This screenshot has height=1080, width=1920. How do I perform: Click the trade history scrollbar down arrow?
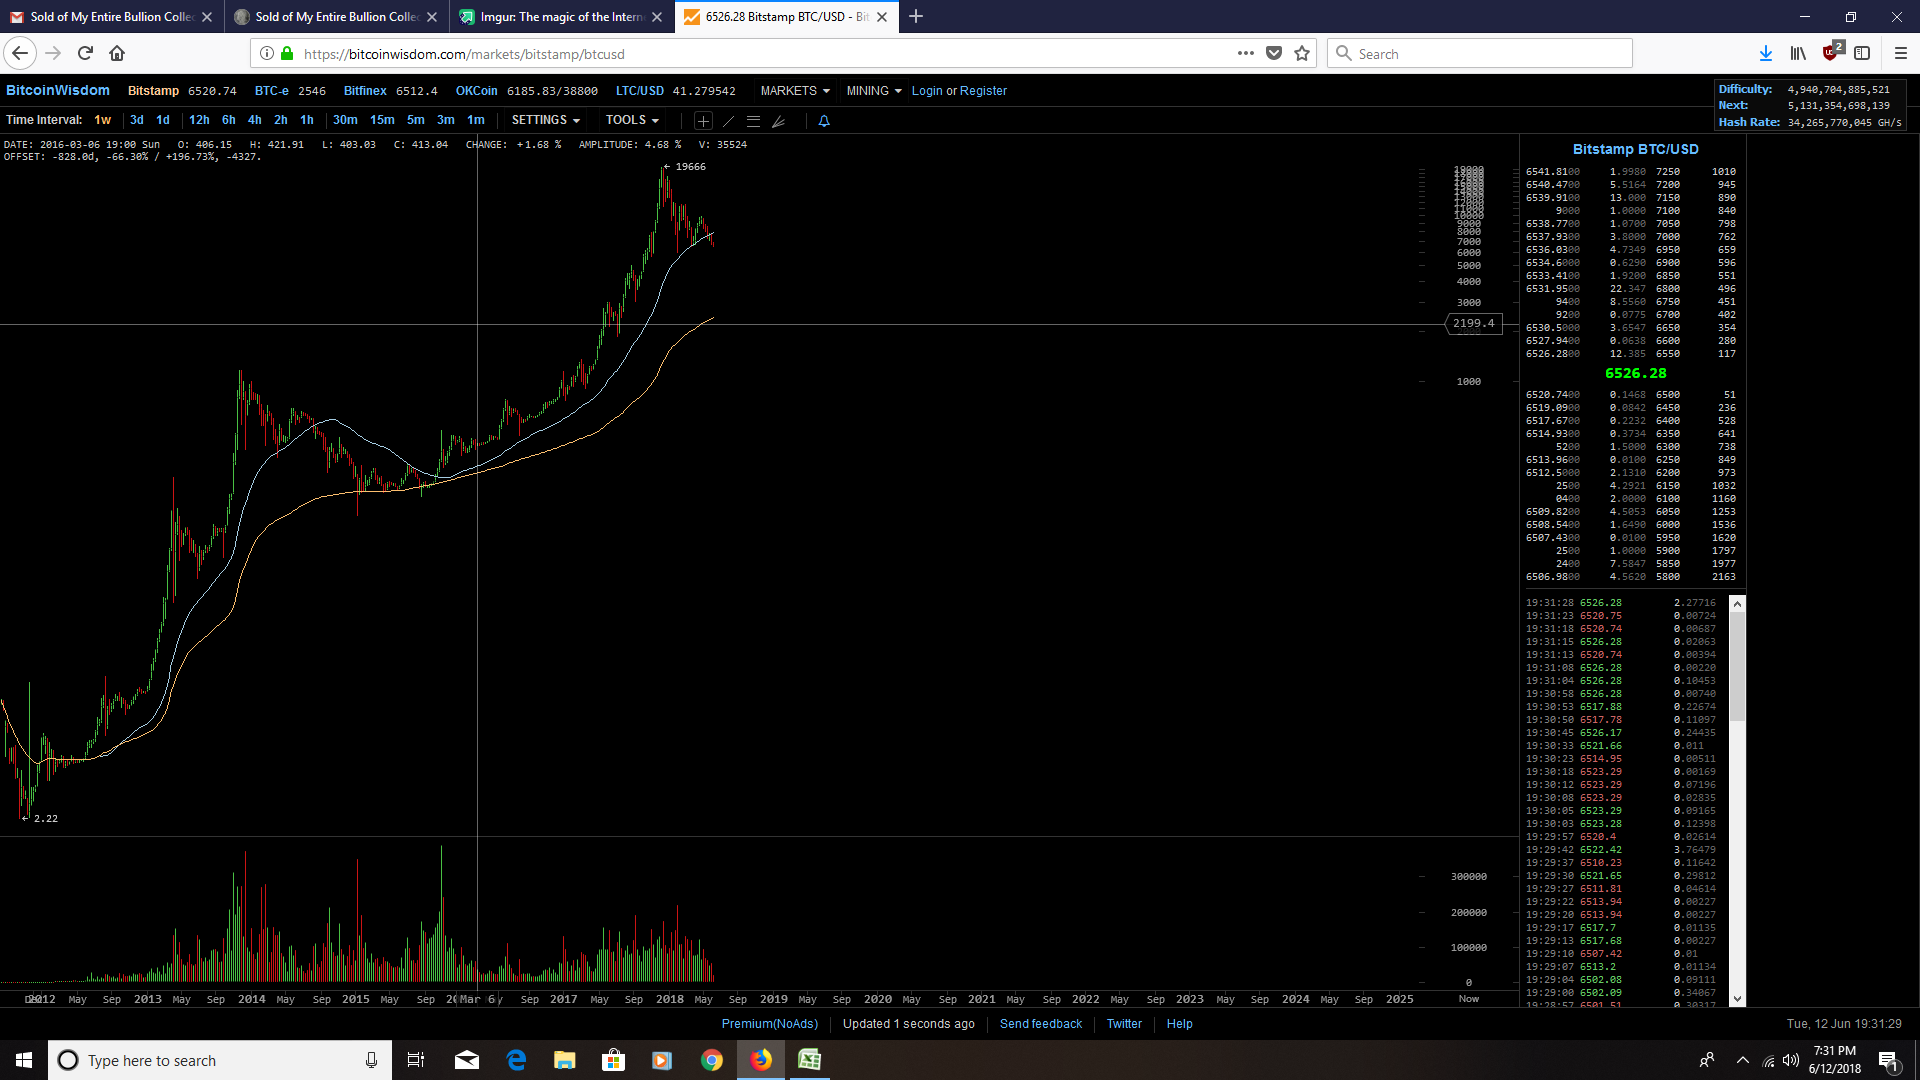pos(1737,998)
